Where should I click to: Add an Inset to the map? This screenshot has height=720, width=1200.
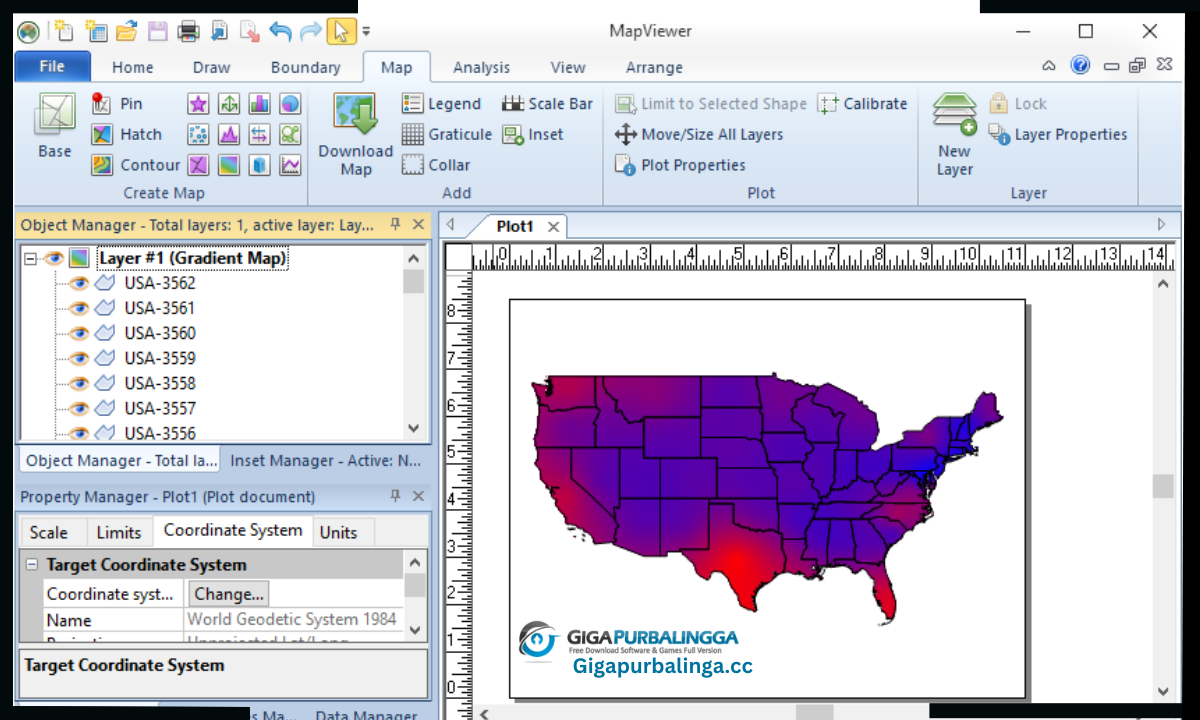pyautogui.click(x=533, y=134)
